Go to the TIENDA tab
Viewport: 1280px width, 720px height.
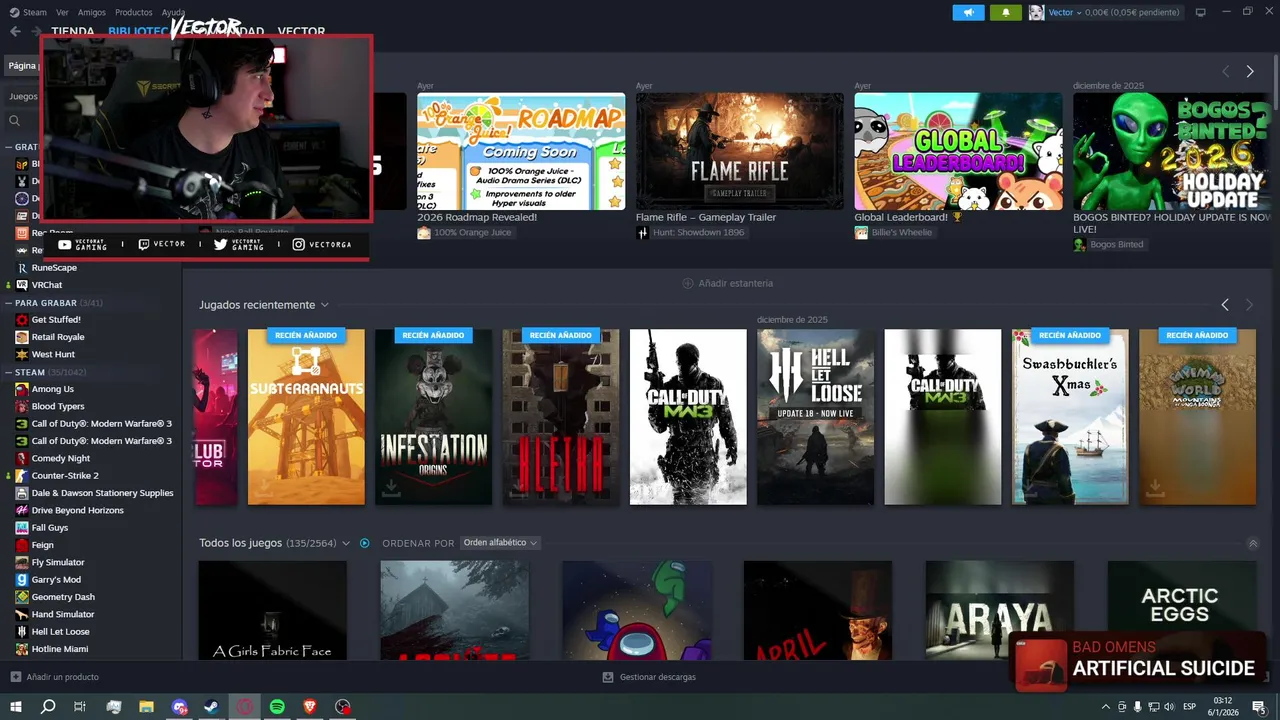click(x=73, y=31)
